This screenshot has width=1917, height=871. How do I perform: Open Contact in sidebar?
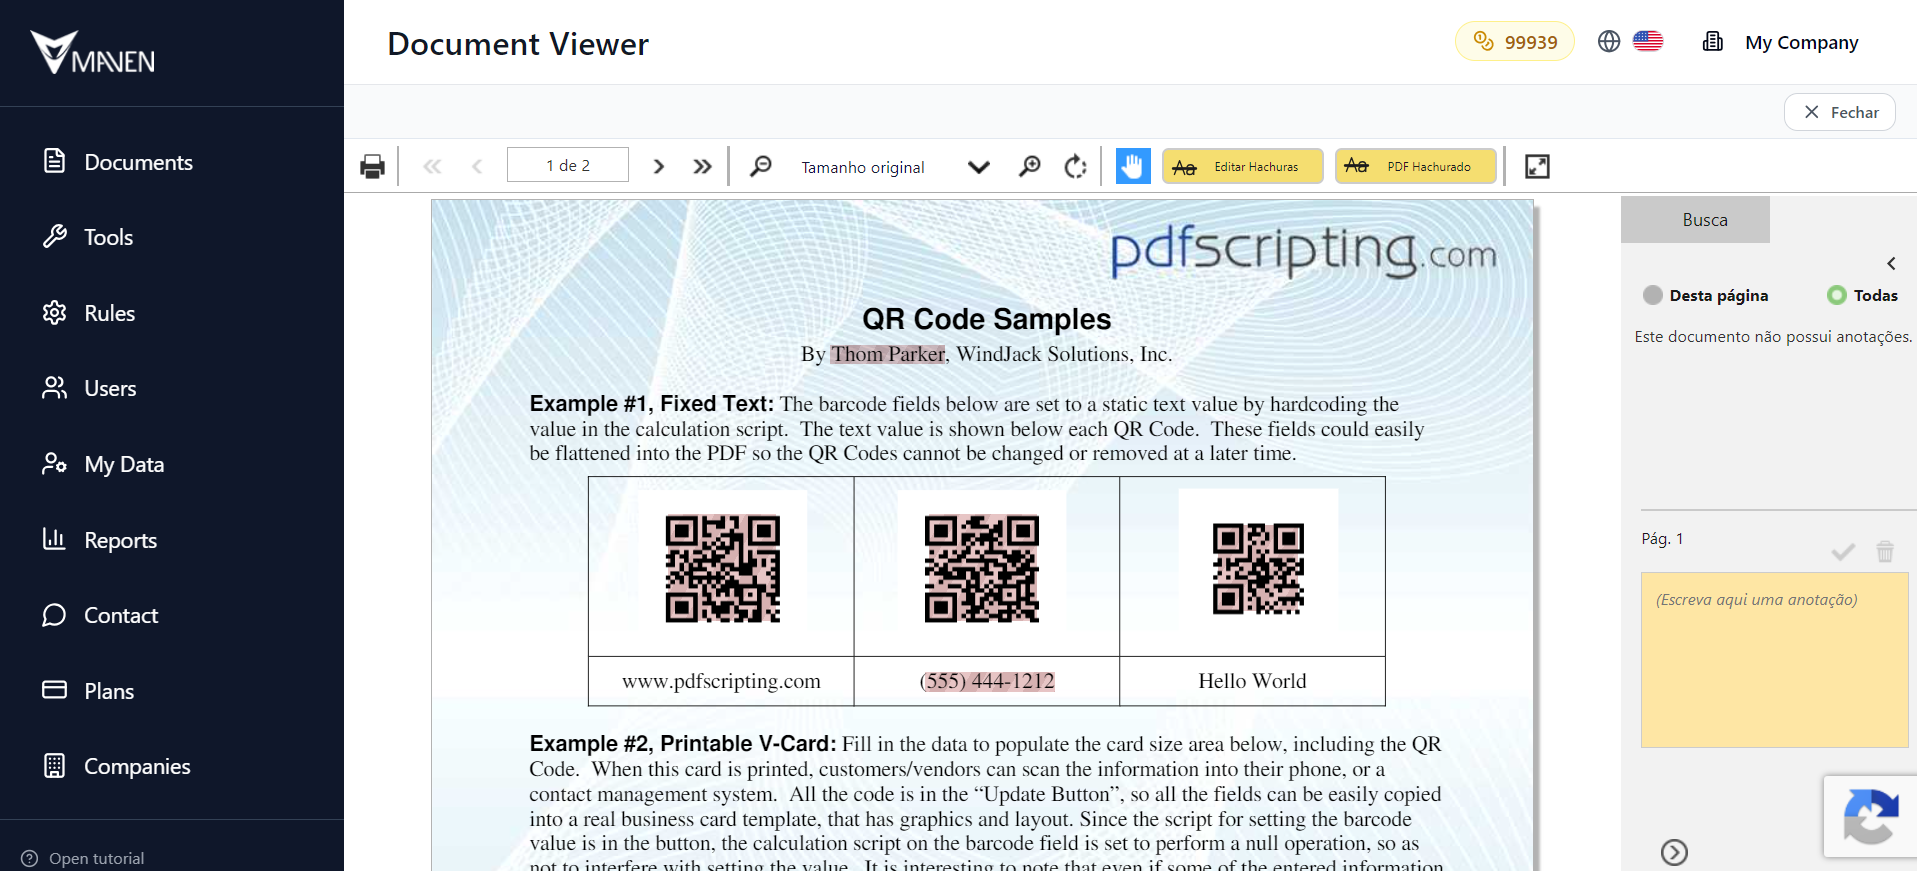pos(120,615)
